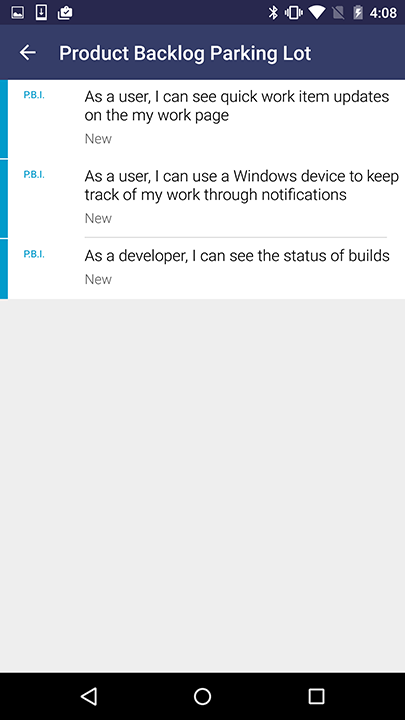Tap the P.B.I. icon beside builds item
The width and height of the screenshot is (405, 720).
pyautogui.click(x=34, y=254)
